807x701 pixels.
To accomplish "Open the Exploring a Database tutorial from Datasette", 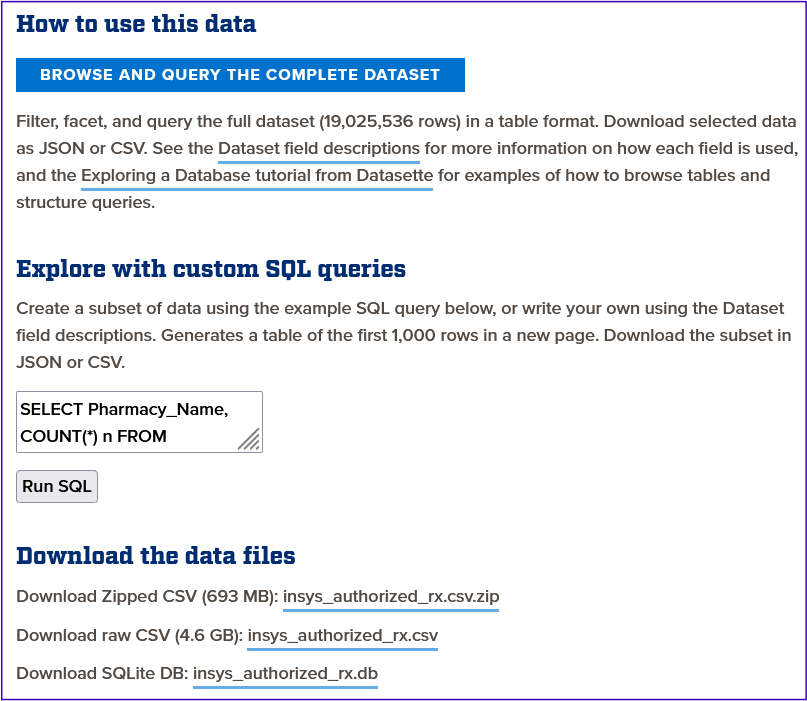I will (256, 175).
